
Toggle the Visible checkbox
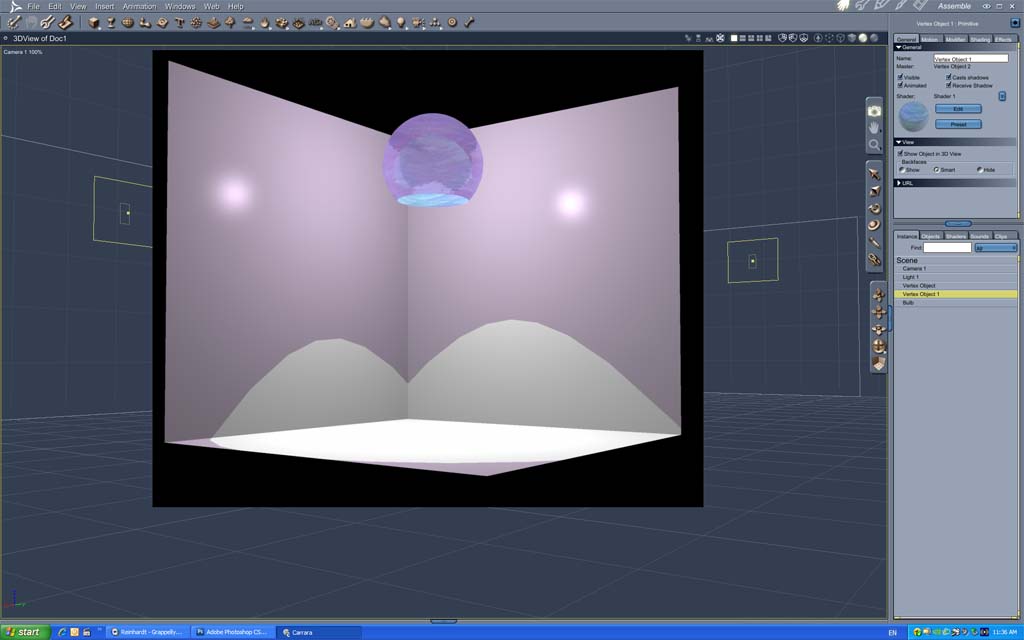[901, 77]
